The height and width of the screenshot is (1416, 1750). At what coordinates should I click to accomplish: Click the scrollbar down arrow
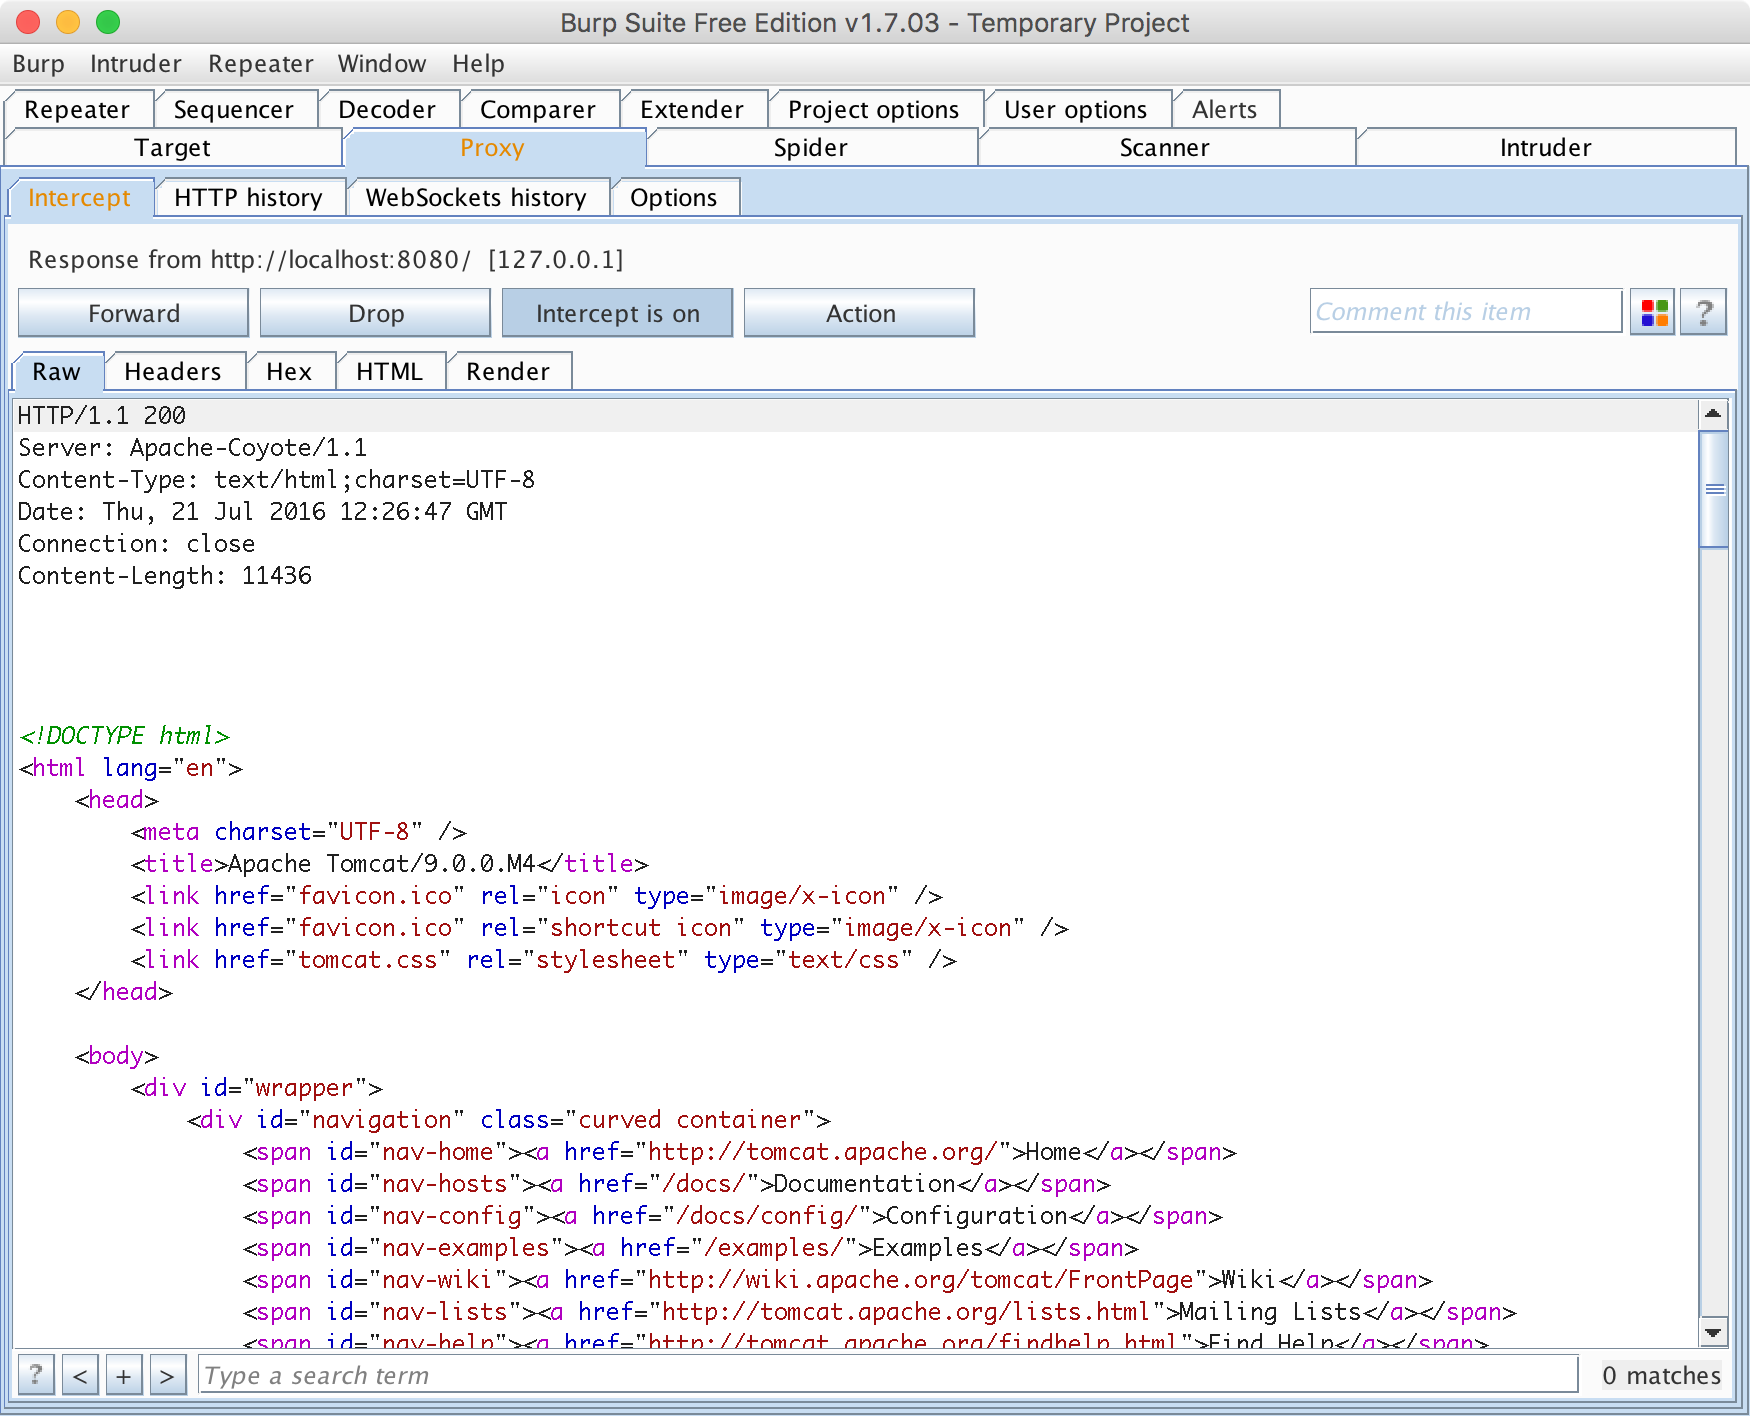pos(1713,1332)
